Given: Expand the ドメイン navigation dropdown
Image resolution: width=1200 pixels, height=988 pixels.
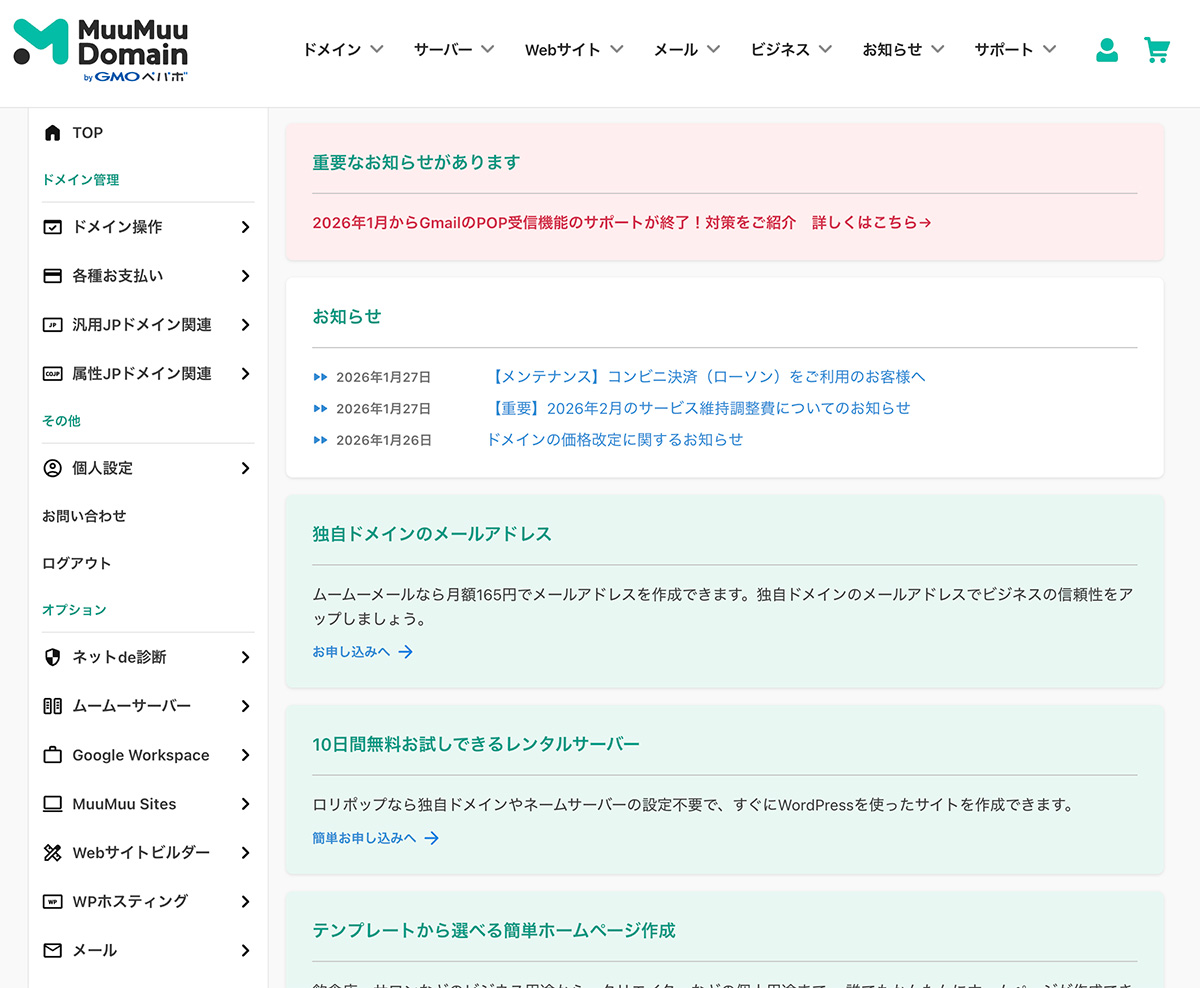Looking at the screenshot, I should (342, 48).
